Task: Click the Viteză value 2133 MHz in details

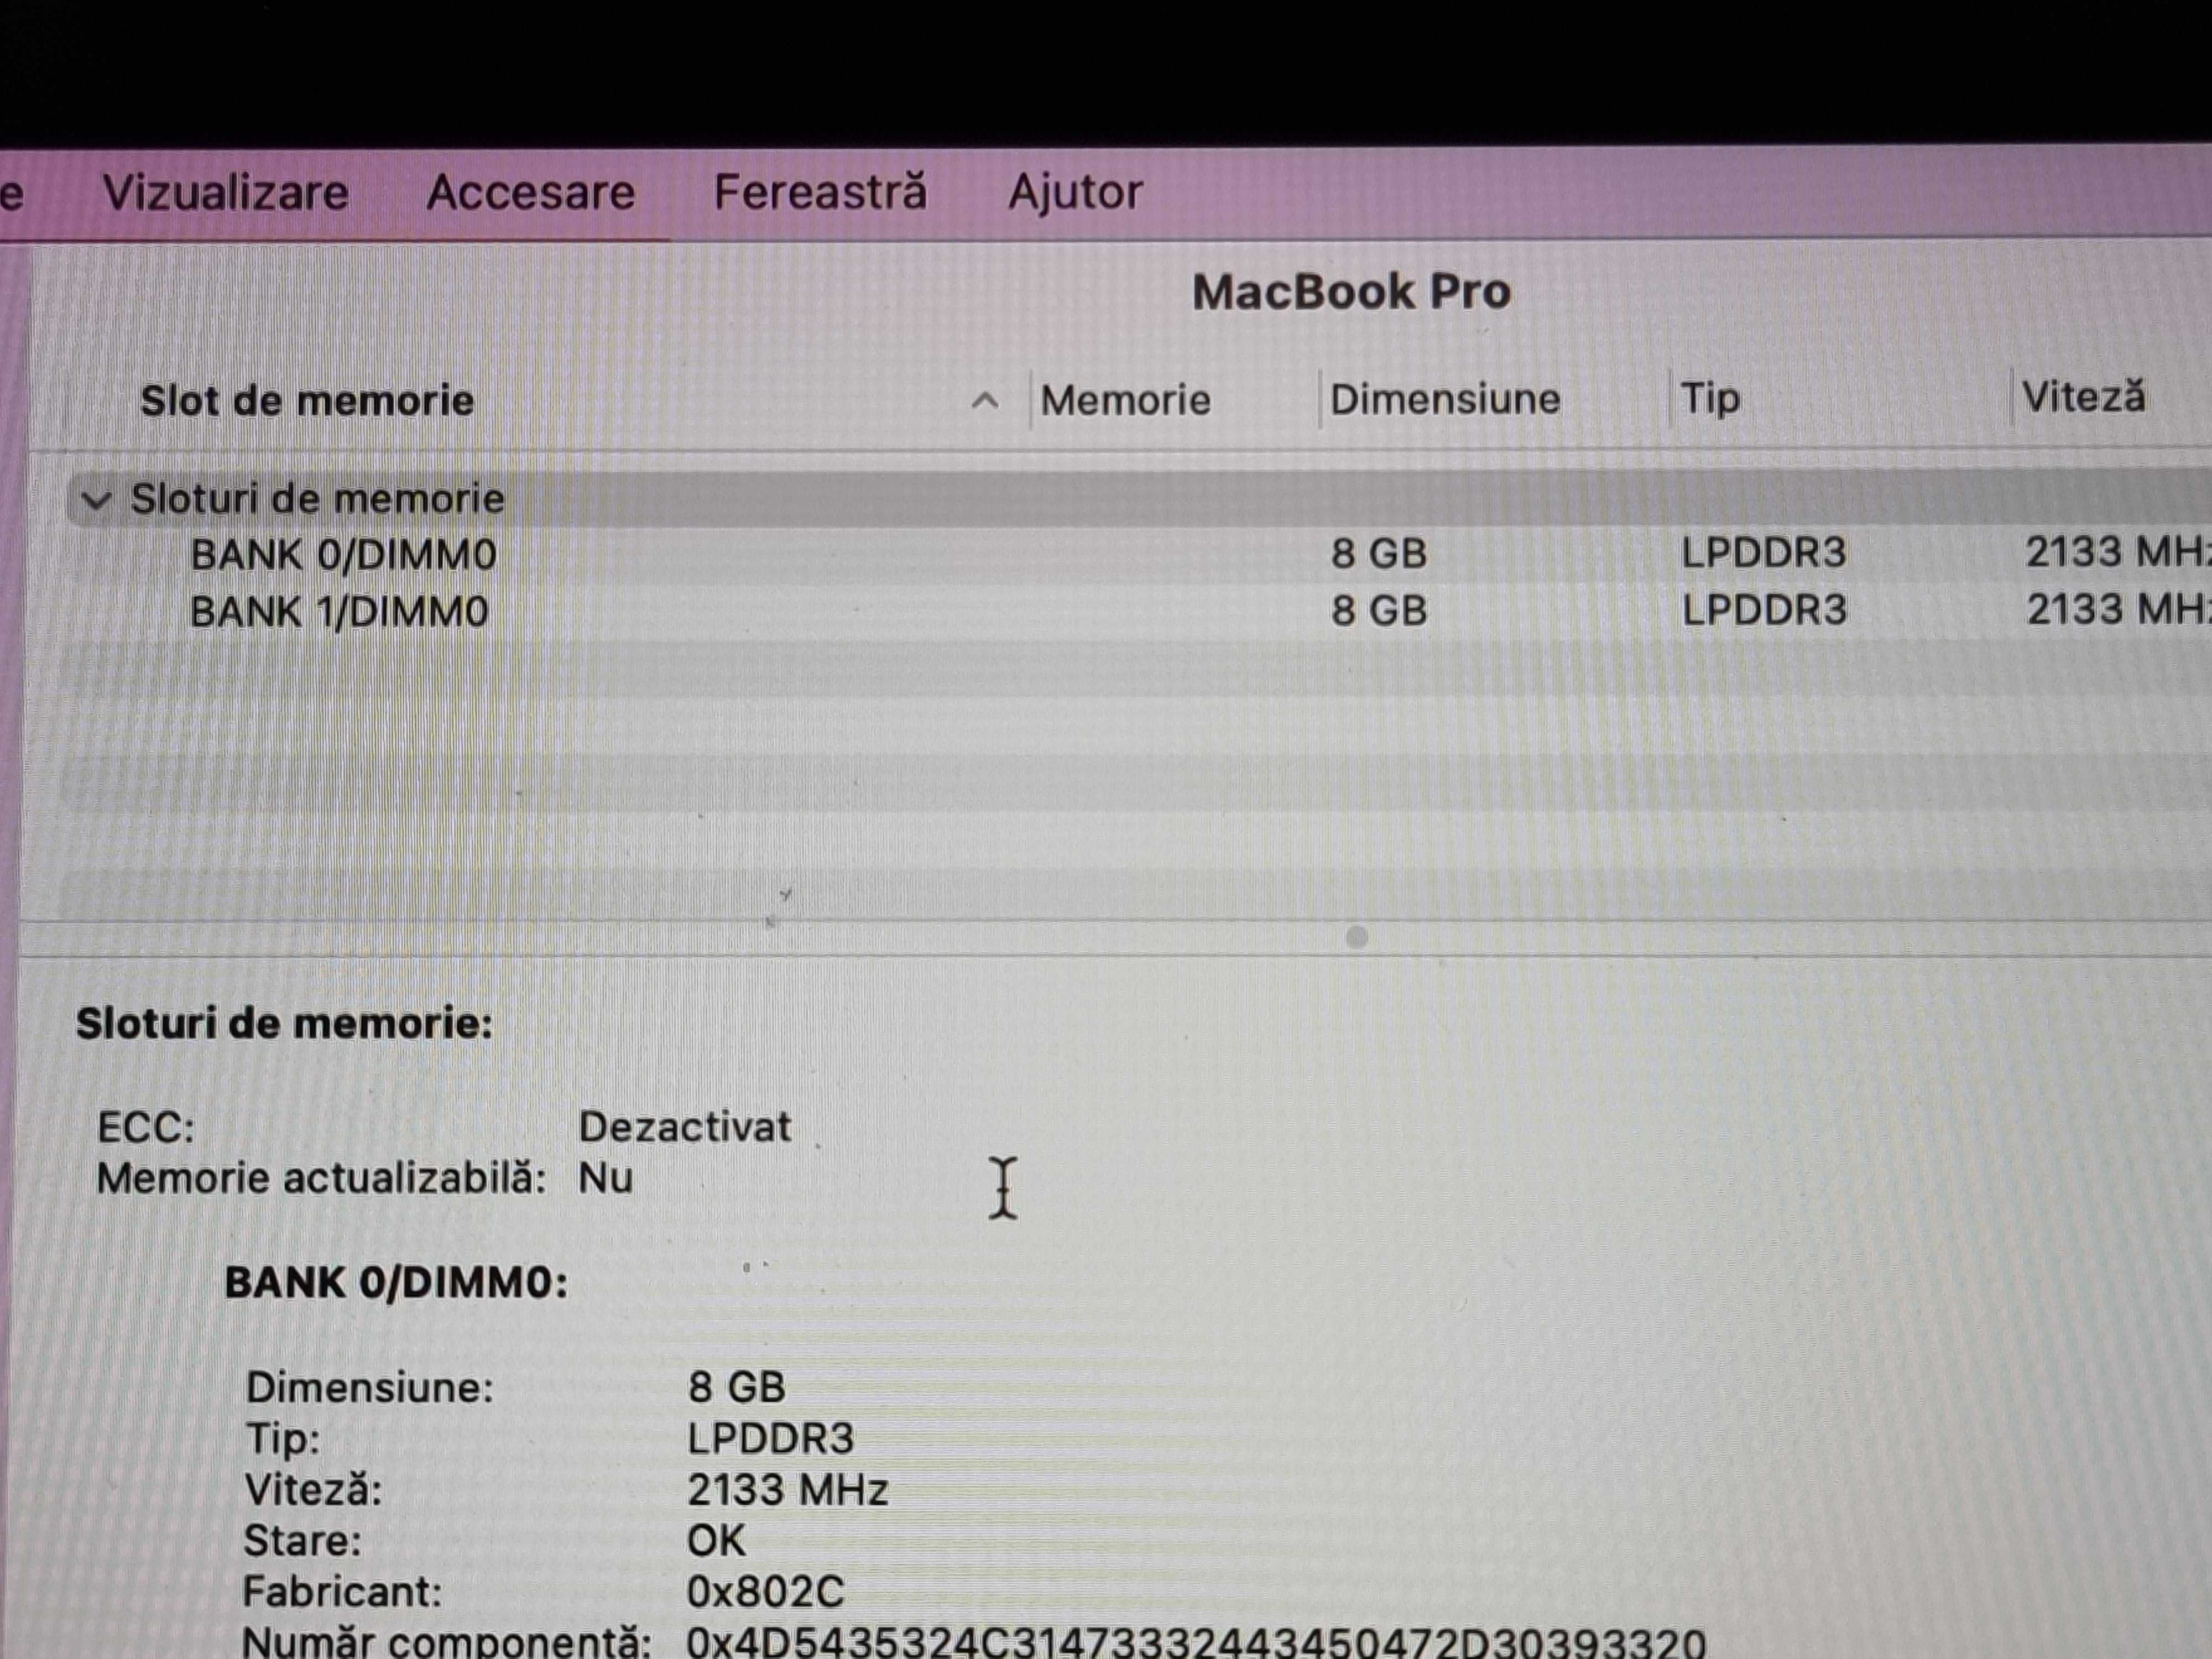Action: tap(788, 1491)
